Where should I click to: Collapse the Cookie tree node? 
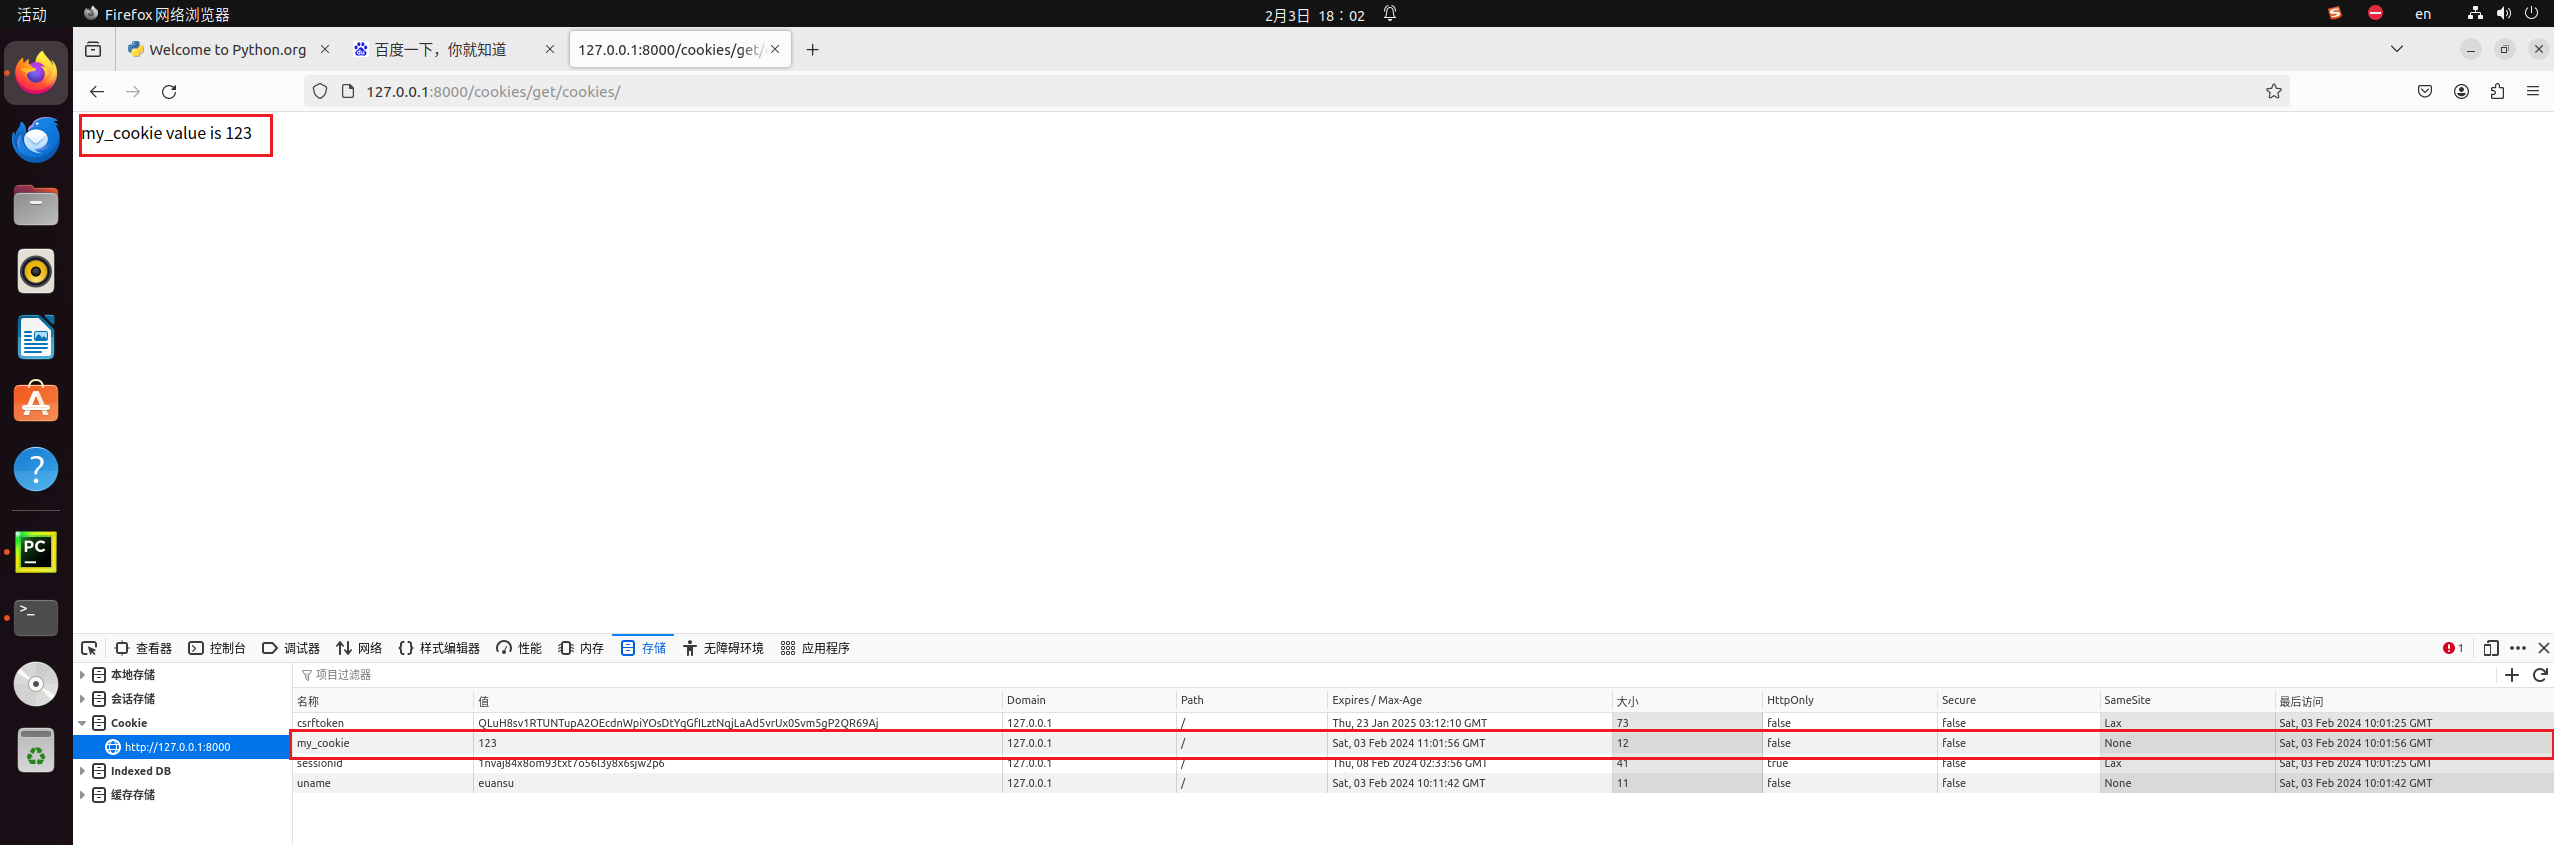click(x=82, y=723)
